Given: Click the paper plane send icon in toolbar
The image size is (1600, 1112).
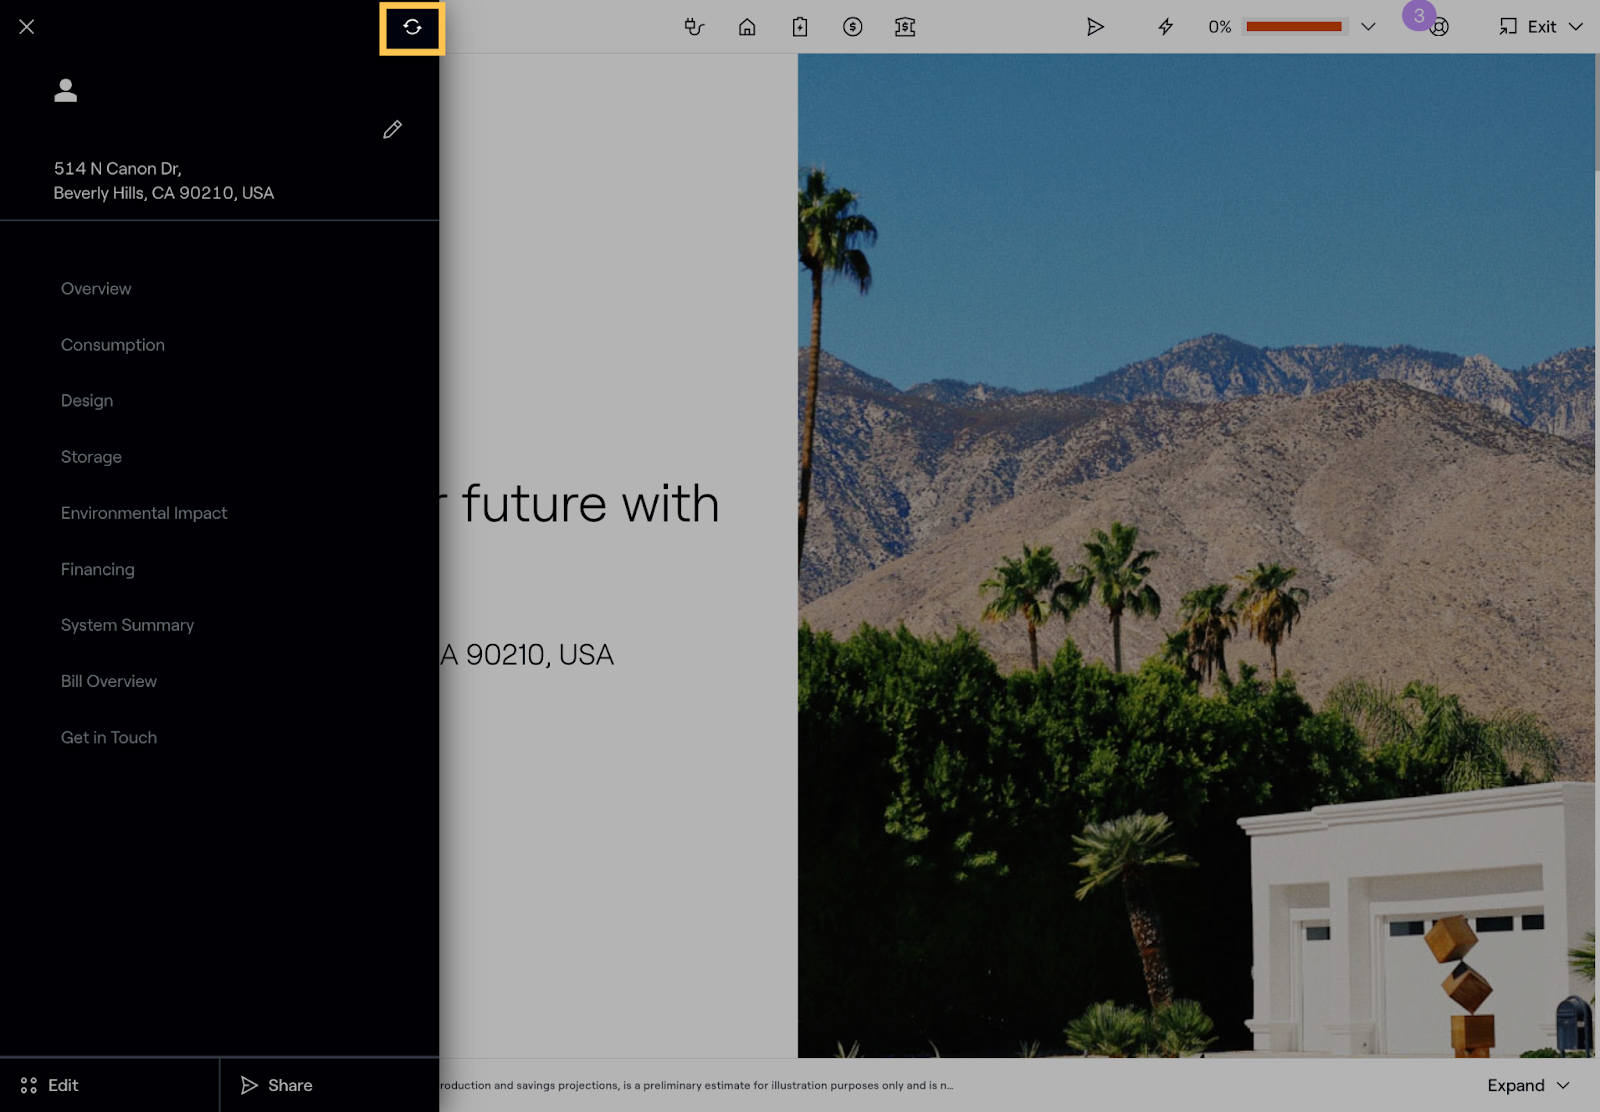Looking at the screenshot, I should (x=1095, y=27).
